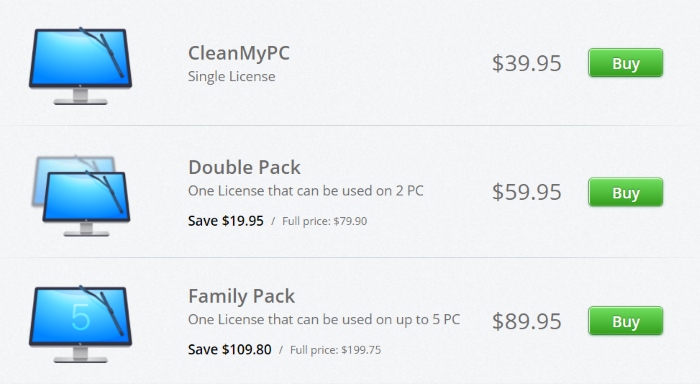Viewport: 700px width, 384px height.
Task: Click the Family Pack monitor icon
Action: [x=80, y=324]
